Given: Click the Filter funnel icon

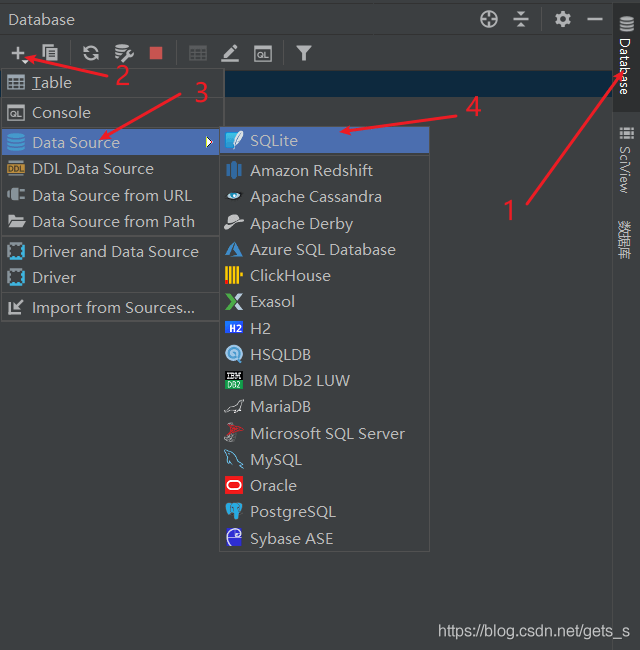Looking at the screenshot, I should (304, 53).
